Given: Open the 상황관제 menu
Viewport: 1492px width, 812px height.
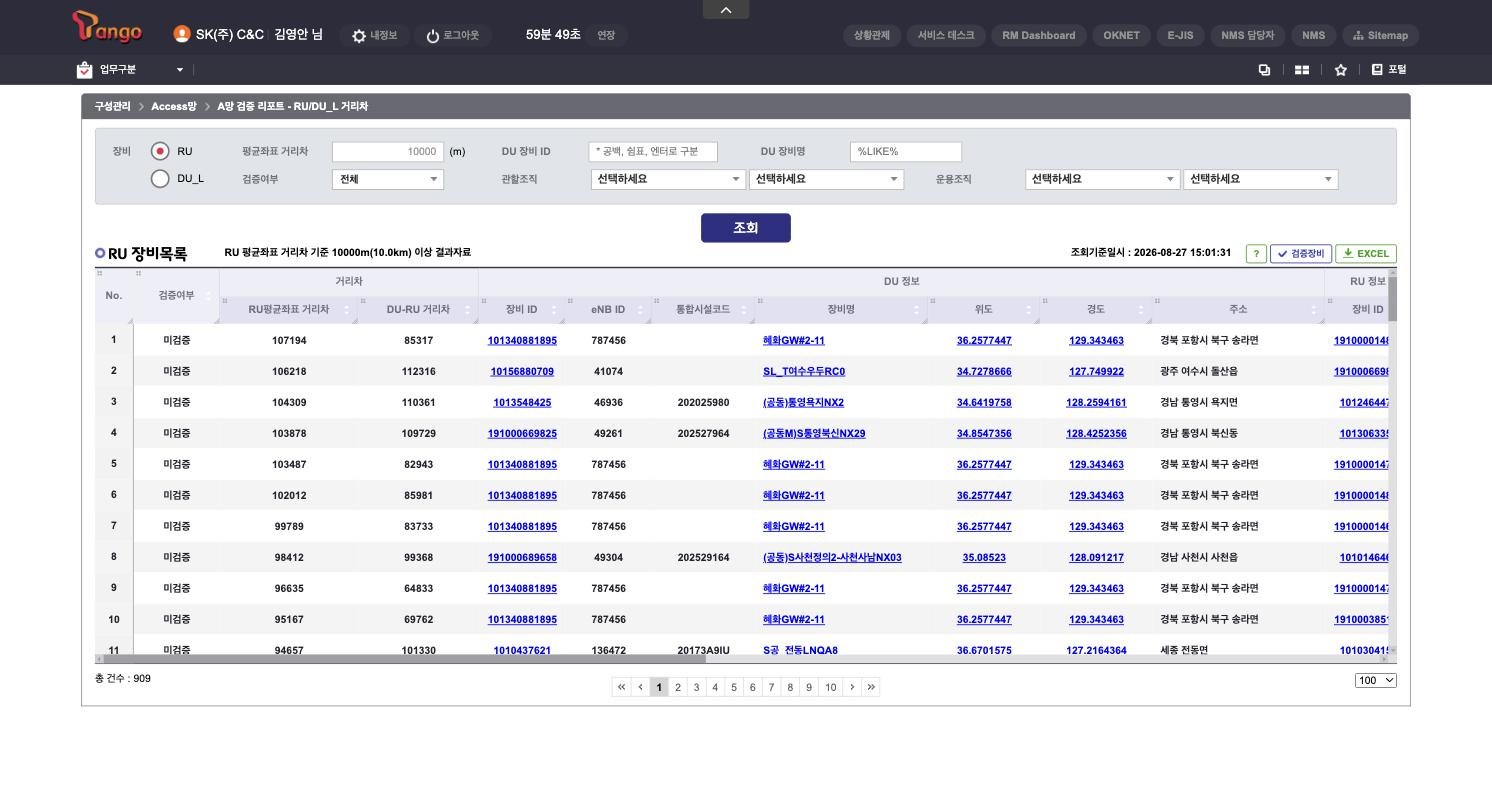Looking at the screenshot, I should point(872,35).
